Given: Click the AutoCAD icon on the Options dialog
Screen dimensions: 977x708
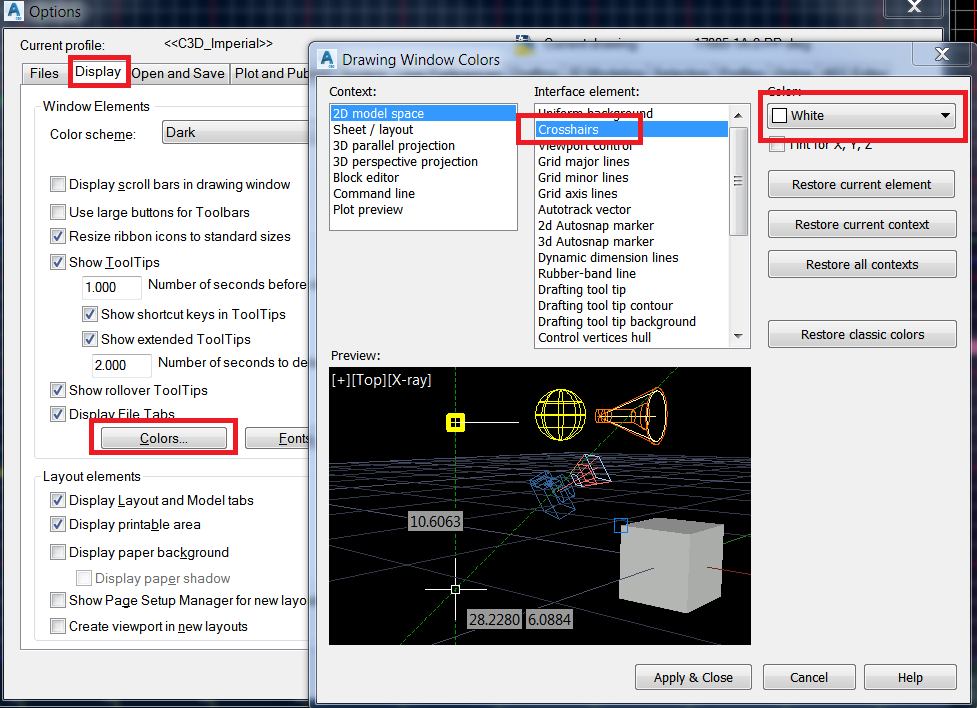Looking at the screenshot, I should pos(14,12).
